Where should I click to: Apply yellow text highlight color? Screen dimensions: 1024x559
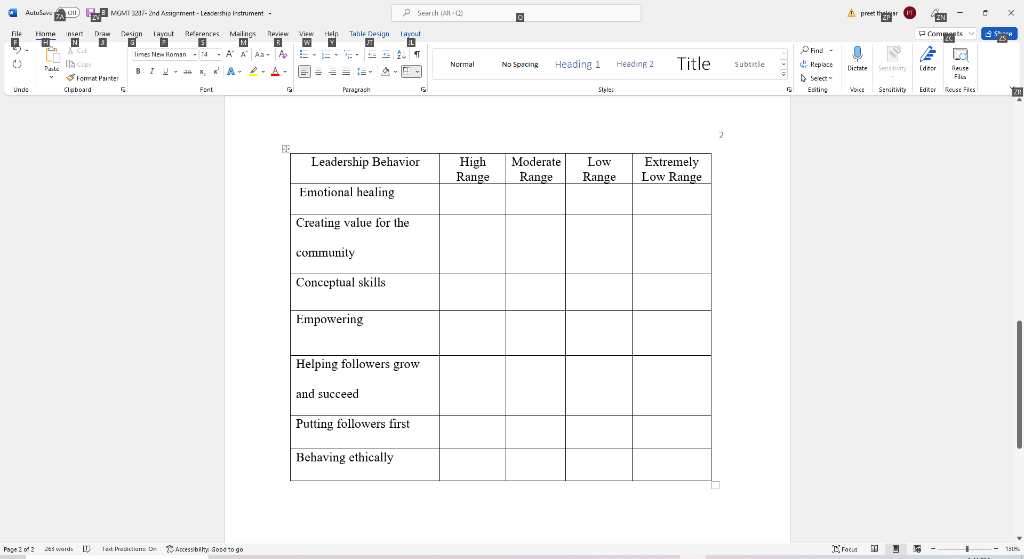pyautogui.click(x=253, y=72)
